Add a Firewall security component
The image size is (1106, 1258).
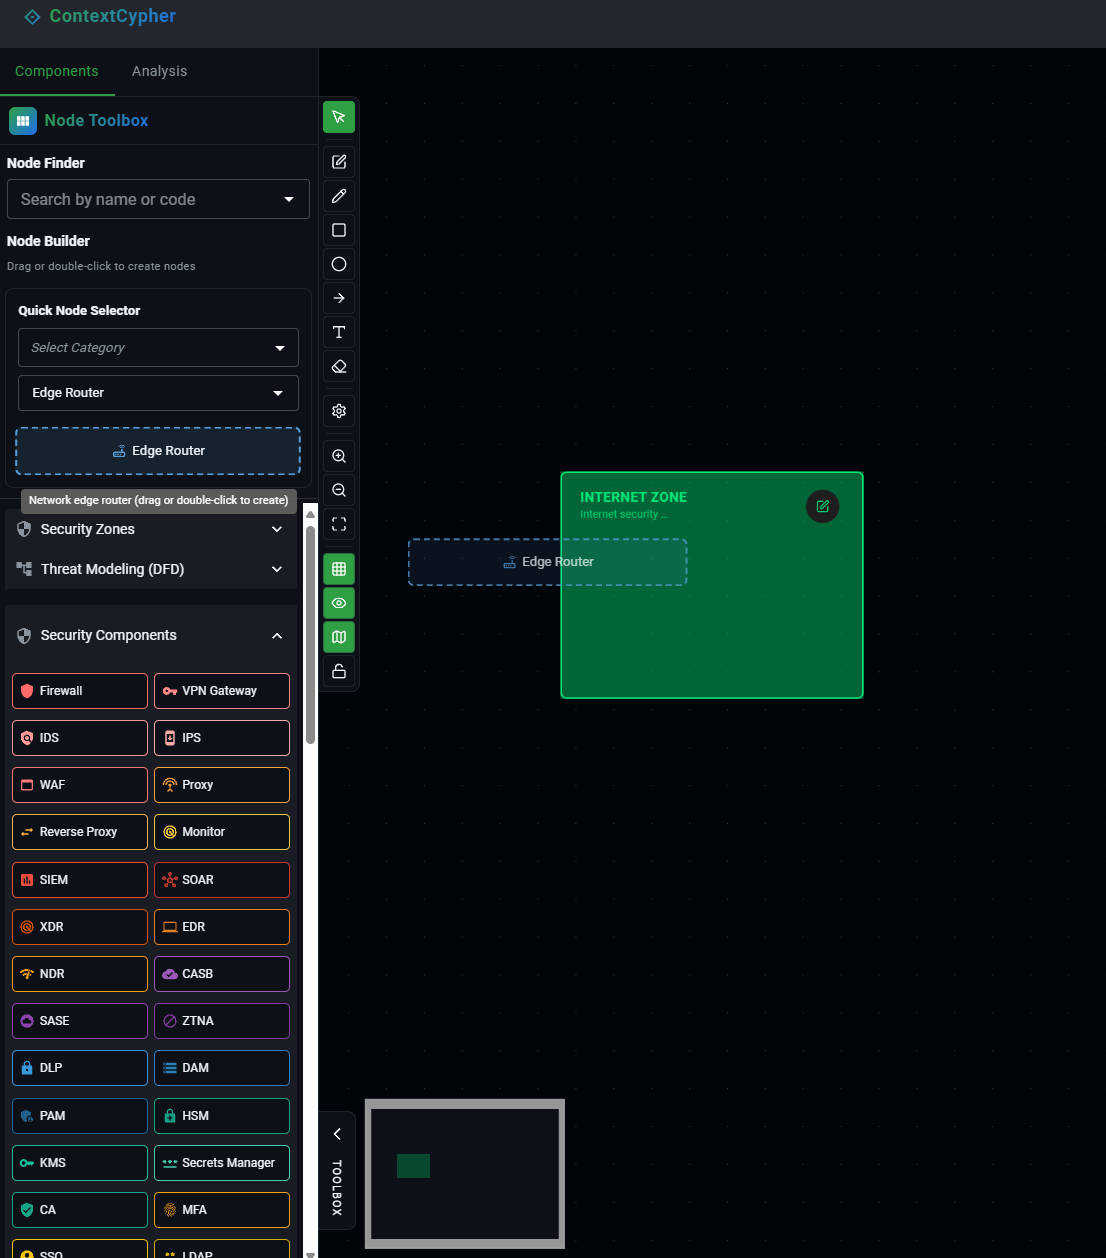tap(79, 690)
